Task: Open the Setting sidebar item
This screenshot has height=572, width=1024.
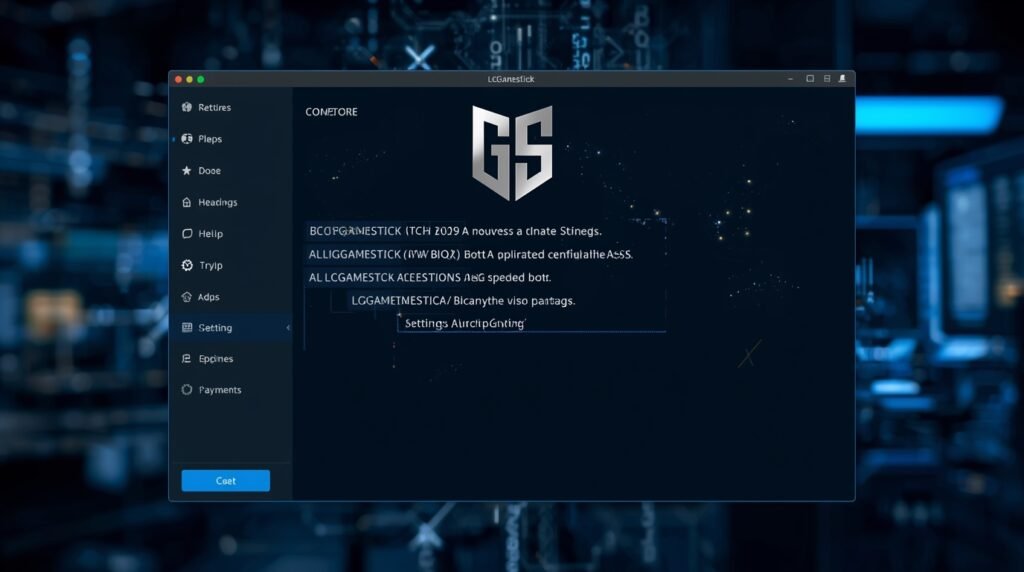Action: click(x=215, y=328)
